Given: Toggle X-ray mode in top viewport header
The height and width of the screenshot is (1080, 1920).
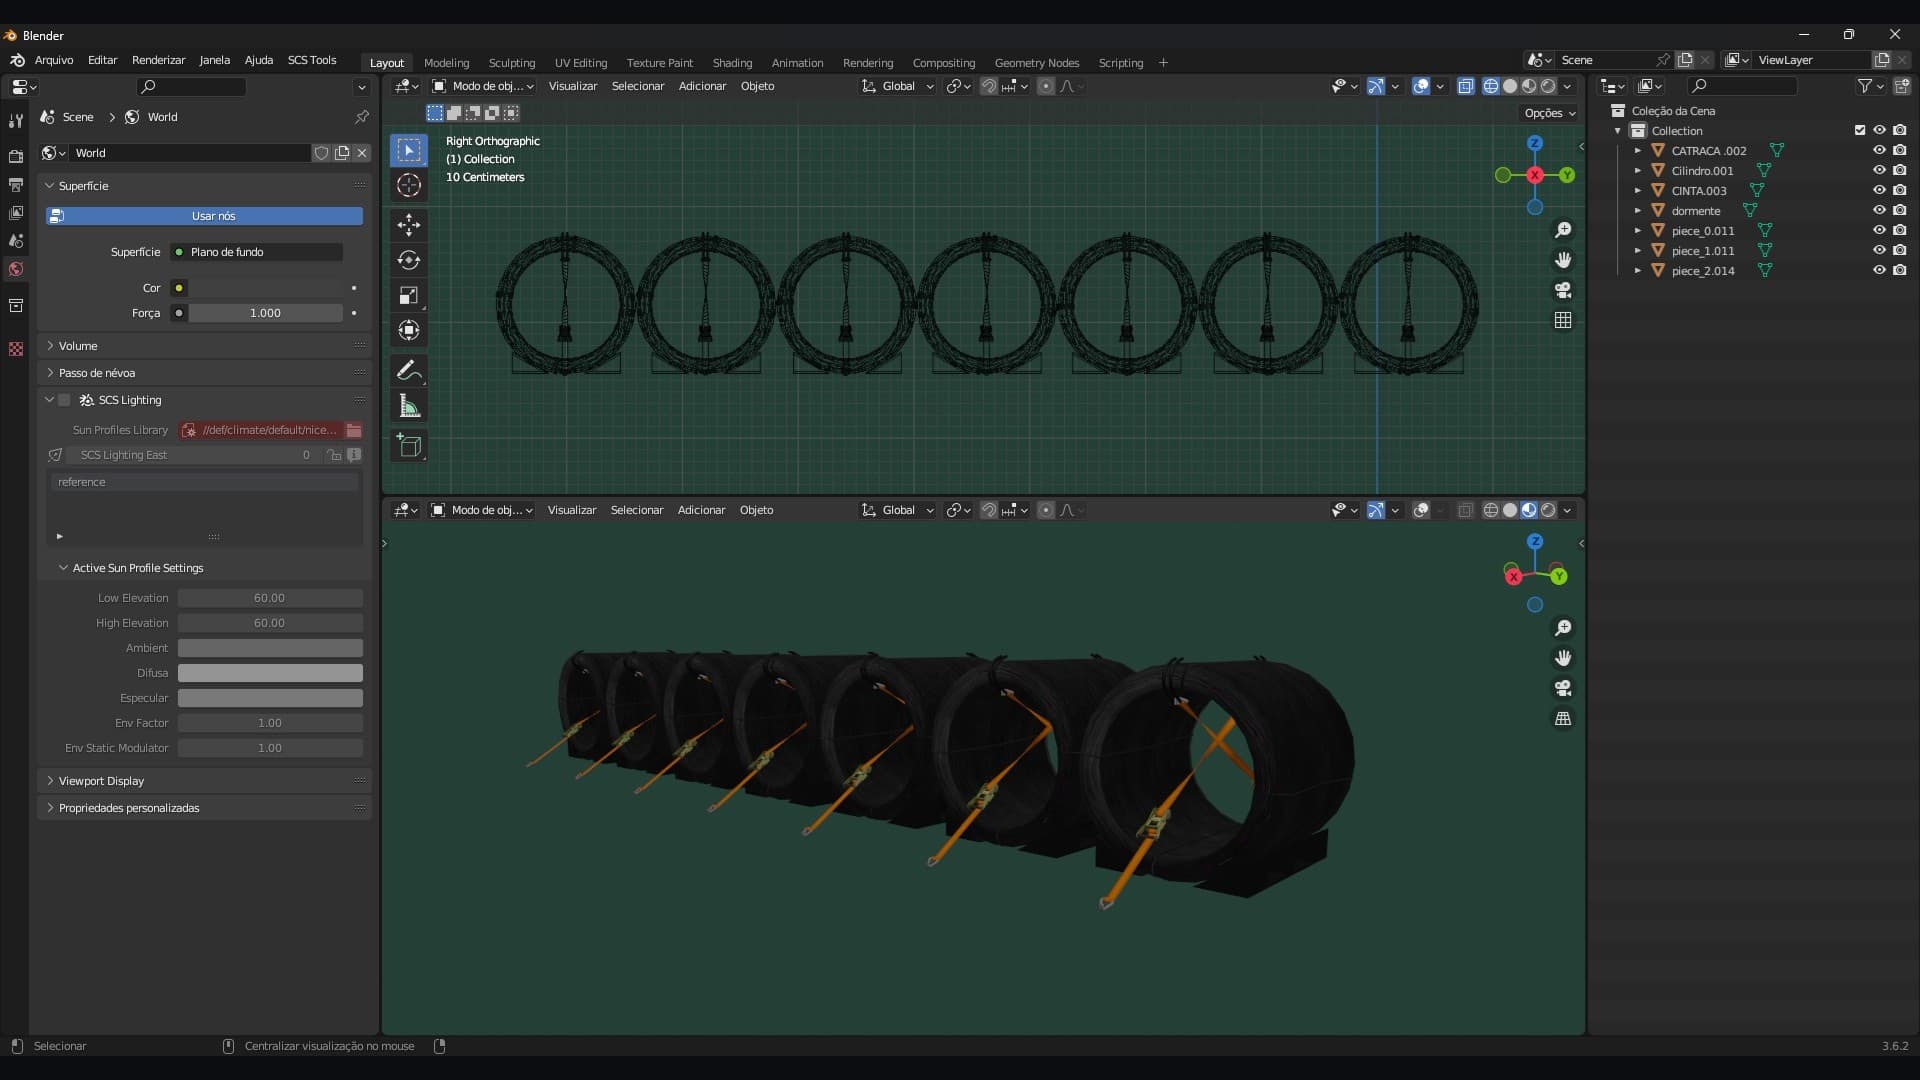Looking at the screenshot, I should [x=1466, y=86].
